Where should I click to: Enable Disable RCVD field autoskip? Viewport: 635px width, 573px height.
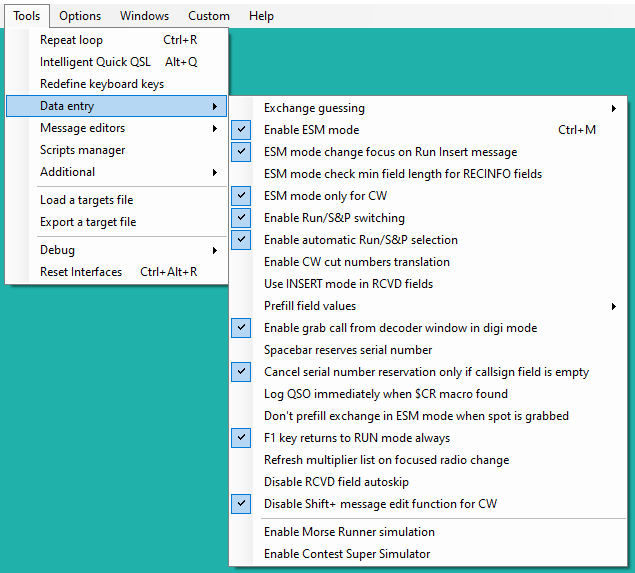[x=428, y=482]
